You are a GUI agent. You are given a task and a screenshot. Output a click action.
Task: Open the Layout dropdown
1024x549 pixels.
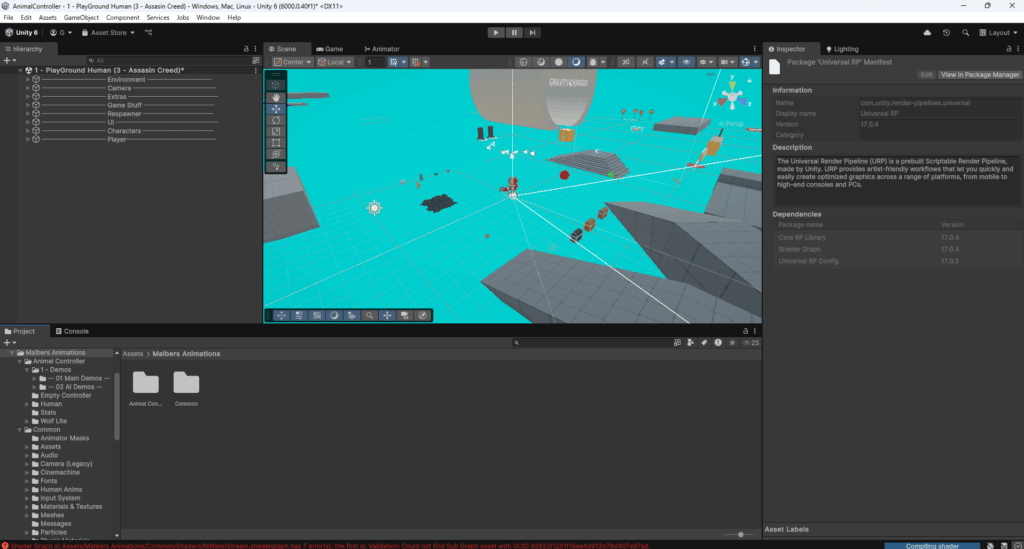pos(998,33)
